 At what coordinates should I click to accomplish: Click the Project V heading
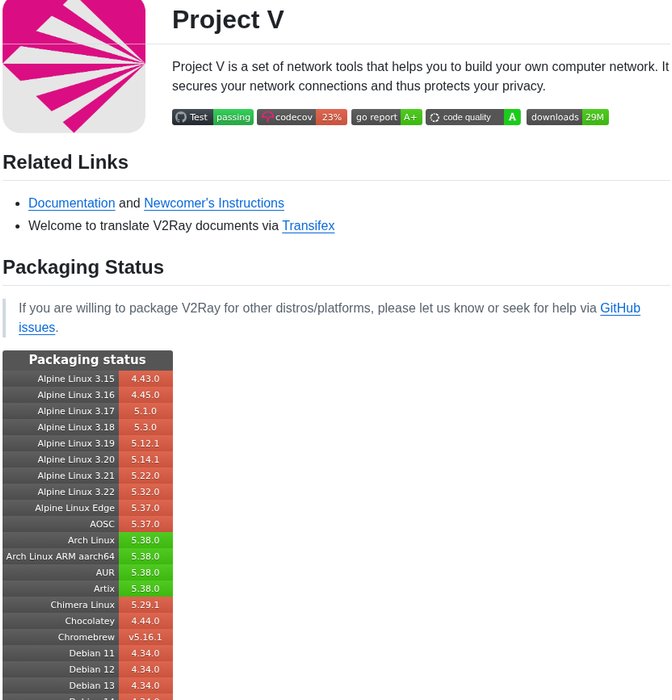pos(228,20)
